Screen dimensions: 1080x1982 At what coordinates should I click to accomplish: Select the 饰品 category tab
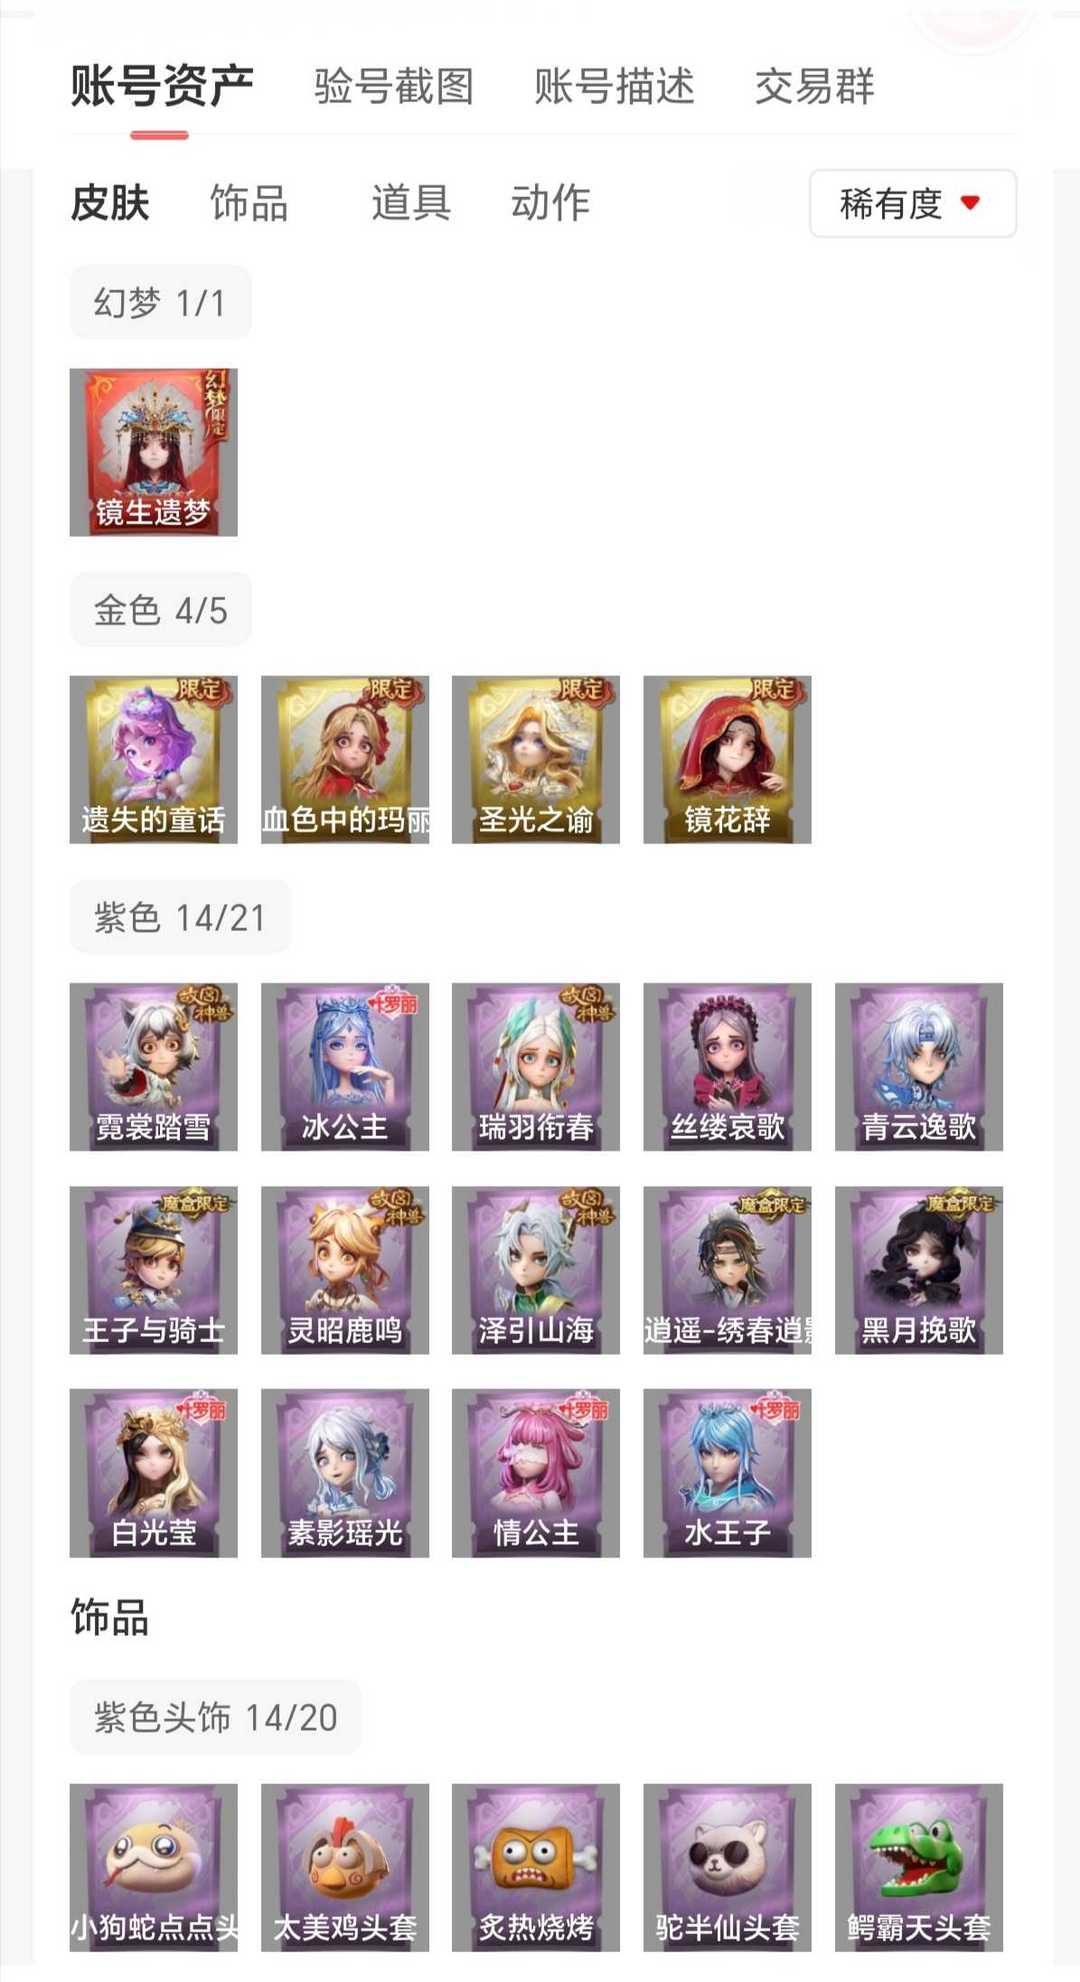(x=249, y=203)
